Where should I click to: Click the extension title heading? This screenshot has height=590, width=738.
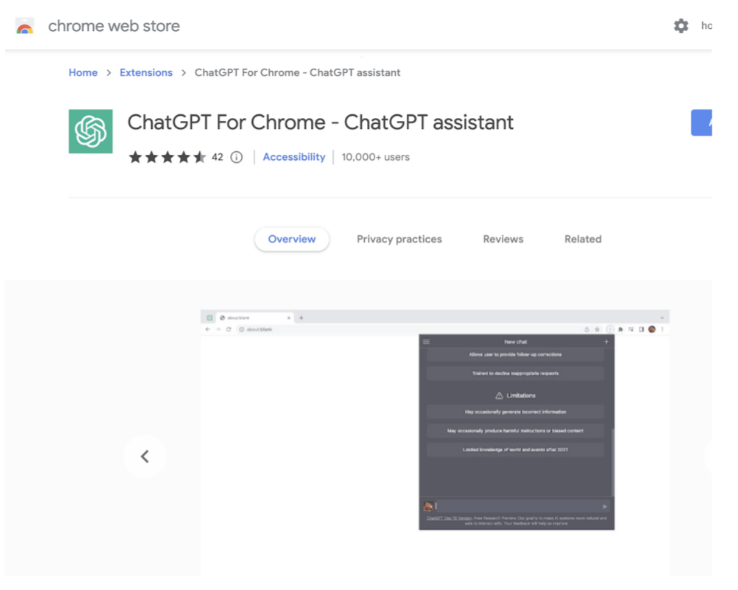pos(320,122)
